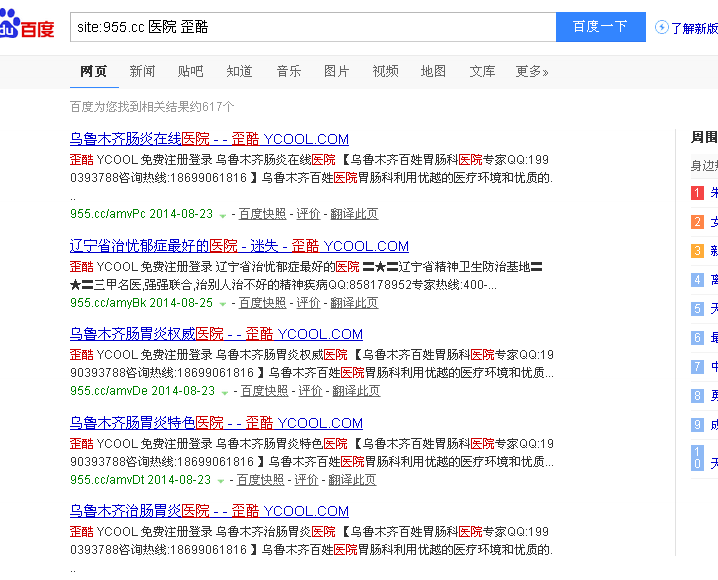This screenshot has width=718, height=580.
Task: Click 评价 for the 955.cc/amvDt result
Action: pos(306,479)
